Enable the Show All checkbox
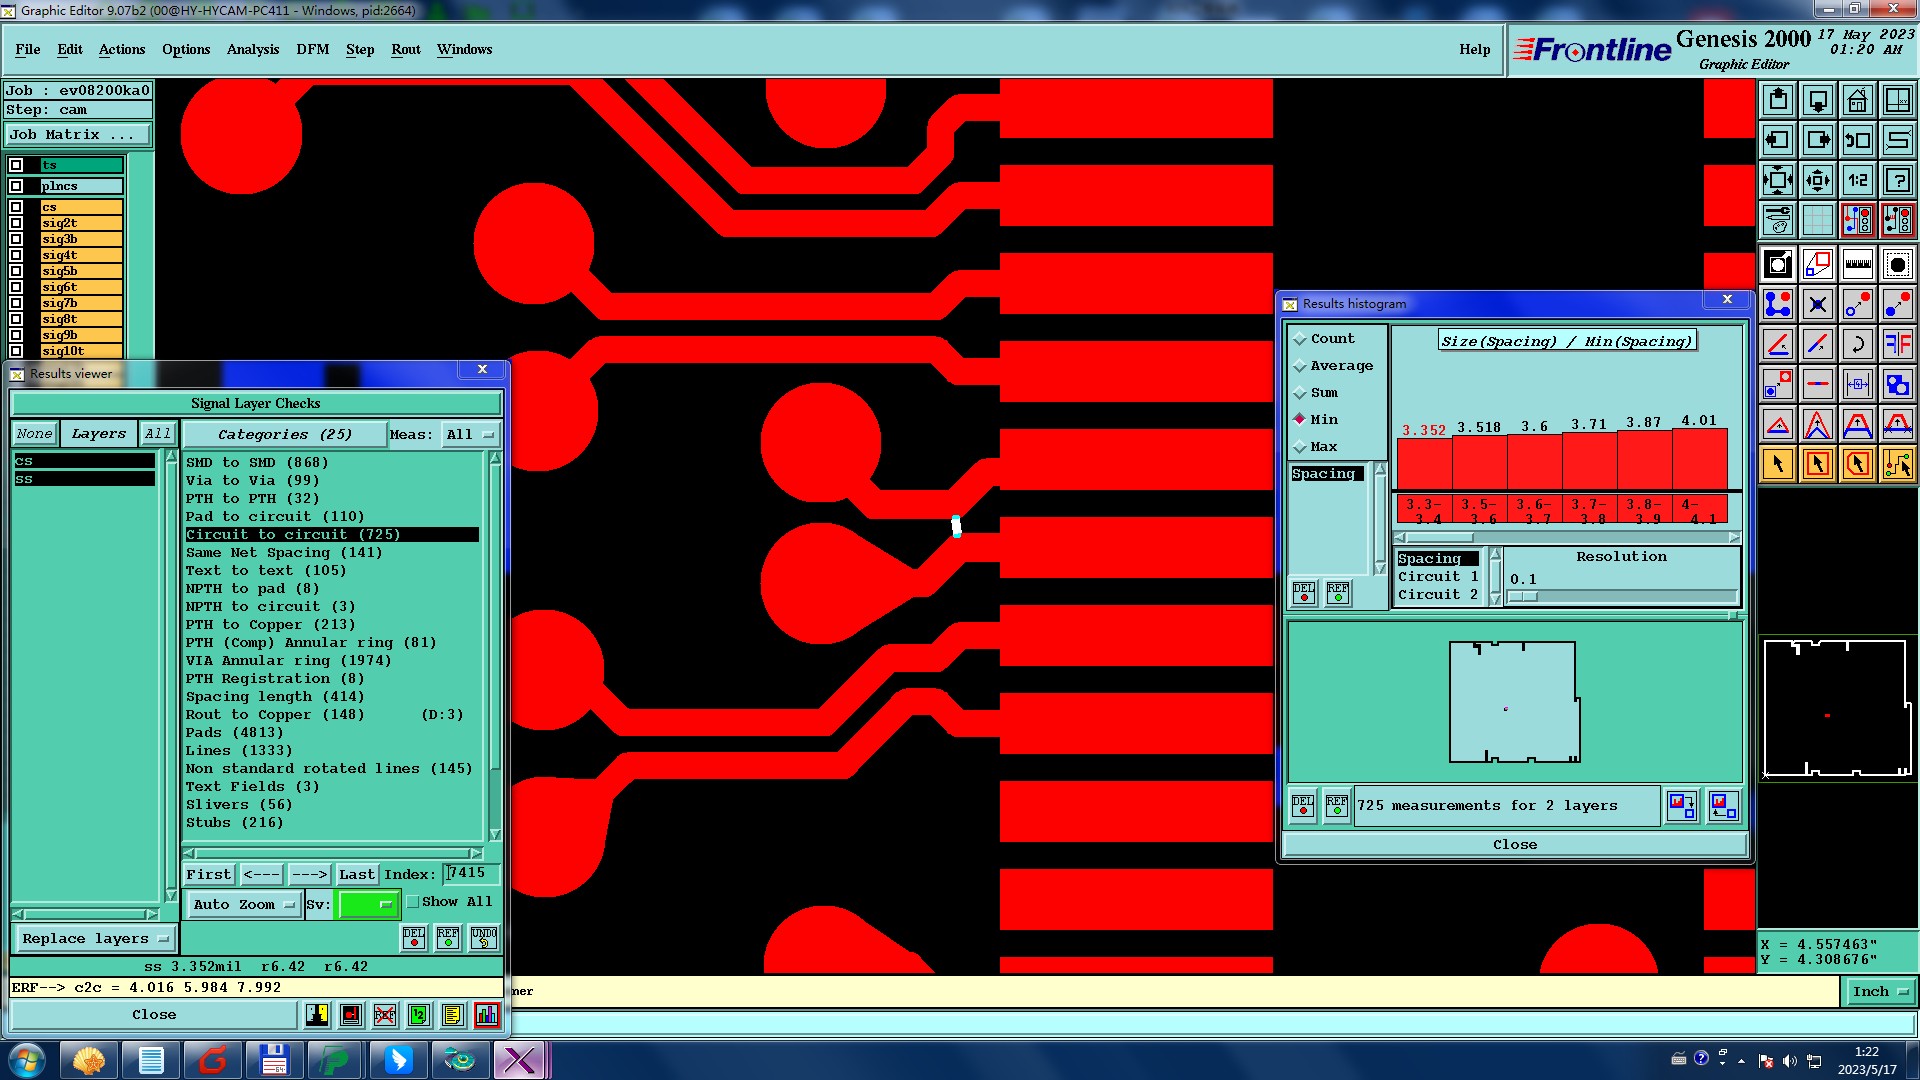Screen dimensions: 1920x1080 (413, 902)
